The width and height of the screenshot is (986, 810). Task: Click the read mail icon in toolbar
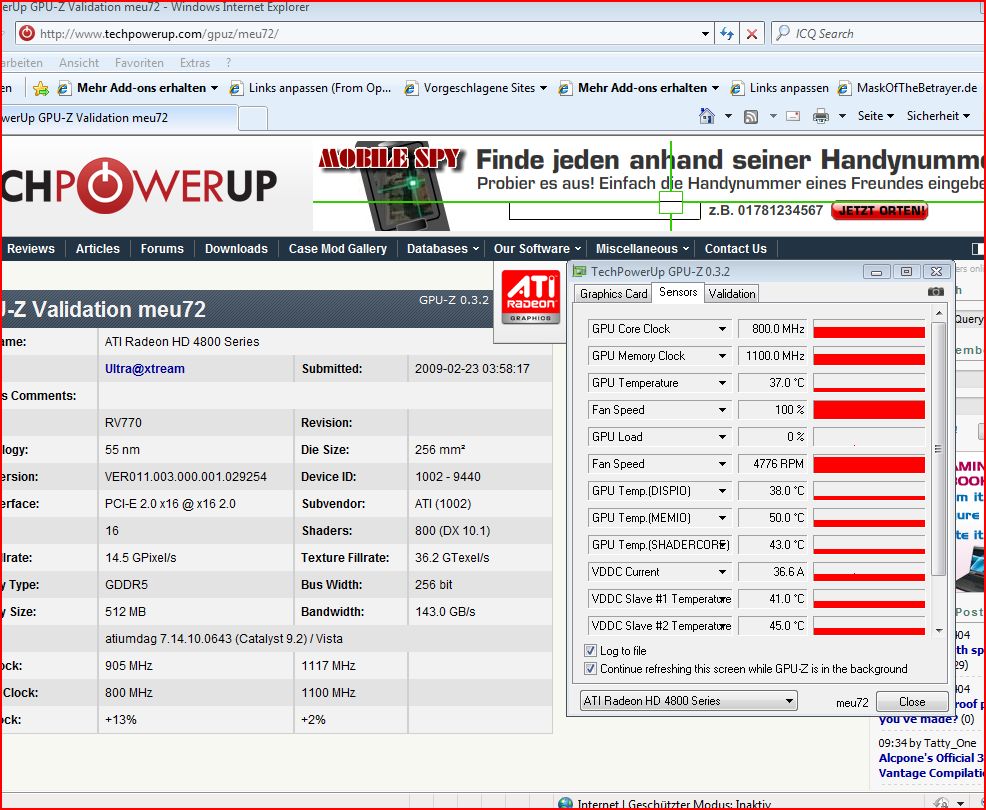[793, 116]
